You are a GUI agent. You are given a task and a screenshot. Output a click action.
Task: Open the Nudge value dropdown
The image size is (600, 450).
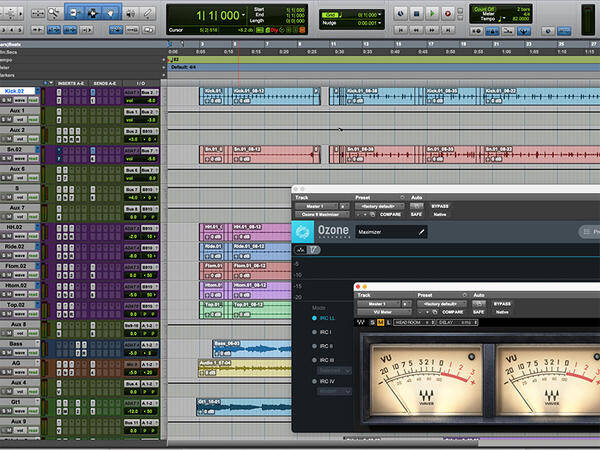(x=379, y=23)
